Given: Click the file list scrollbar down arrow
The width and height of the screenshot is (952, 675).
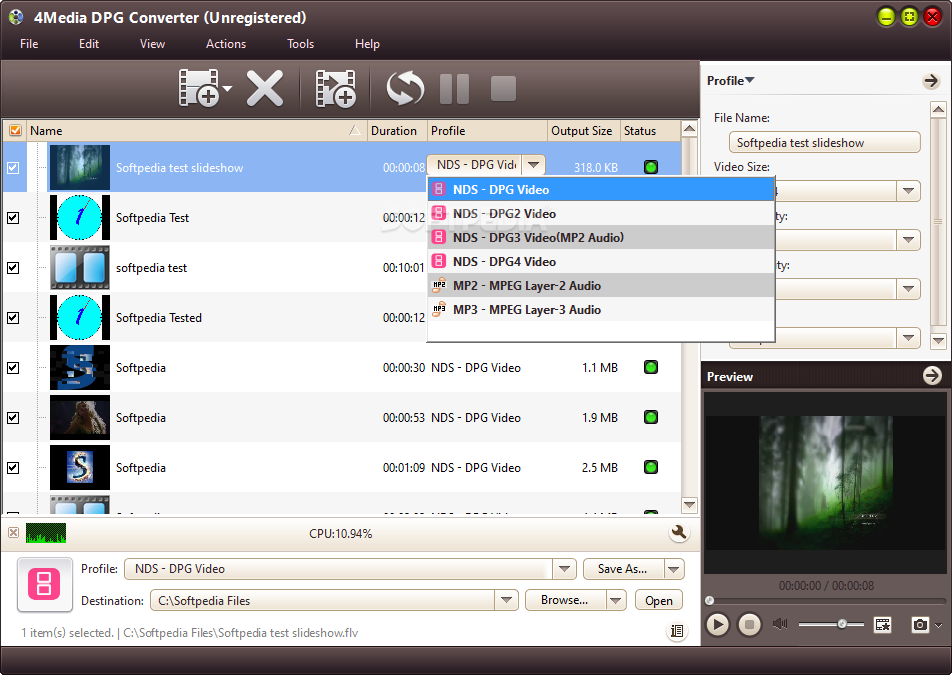Looking at the screenshot, I should click(x=689, y=504).
